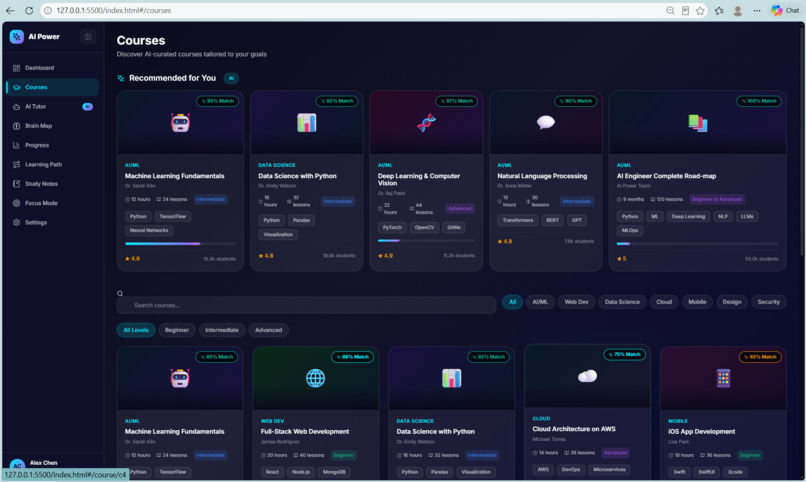
Task: Filter courses by Data Science category
Action: [622, 302]
